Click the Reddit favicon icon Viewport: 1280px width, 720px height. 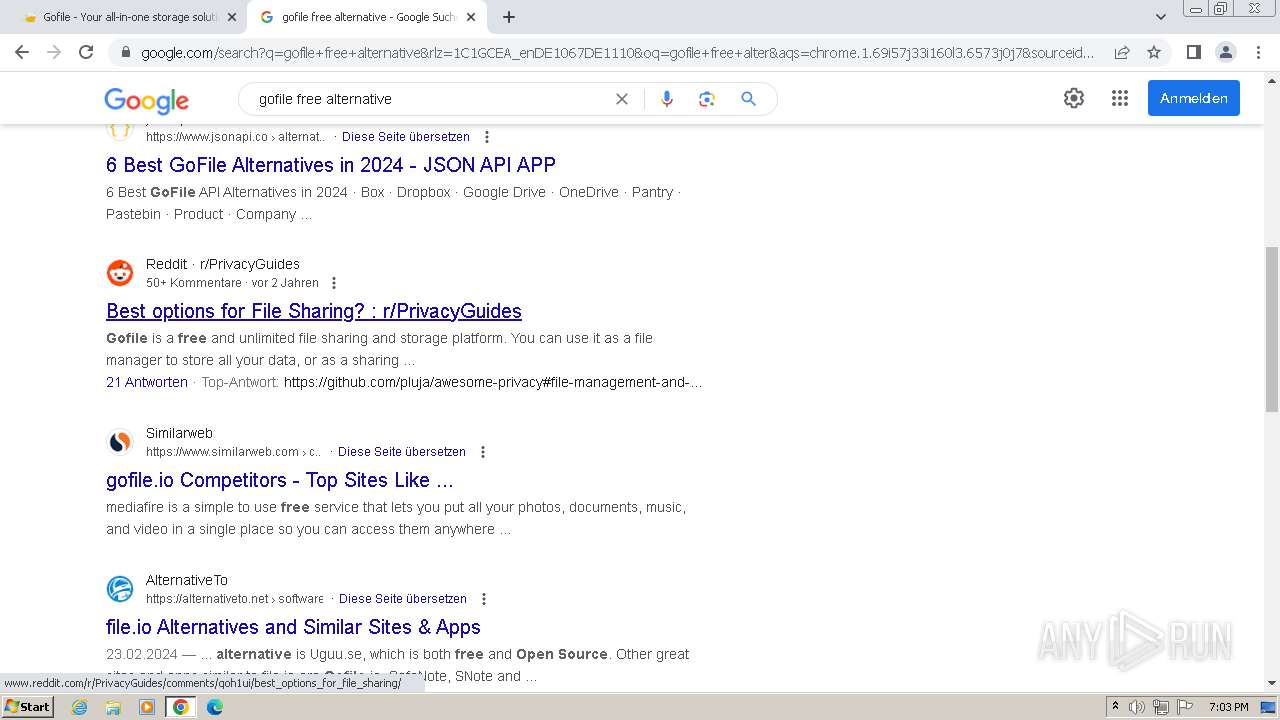(x=120, y=273)
